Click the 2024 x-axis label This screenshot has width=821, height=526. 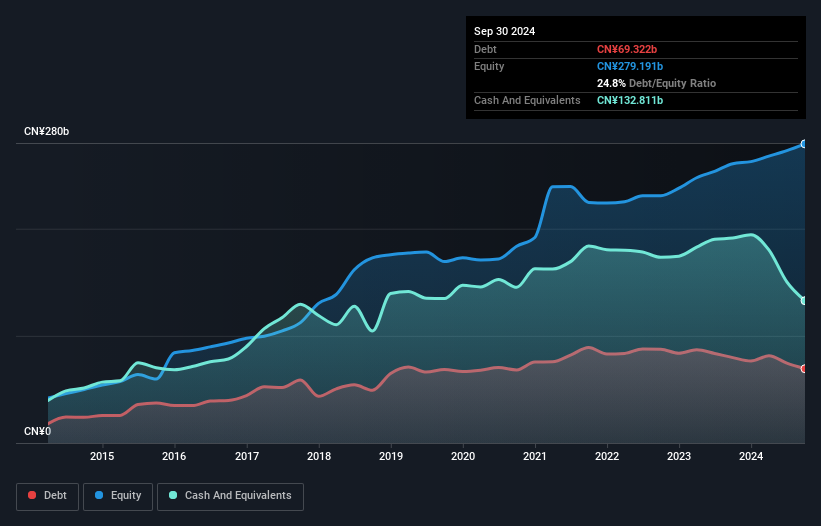751,456
